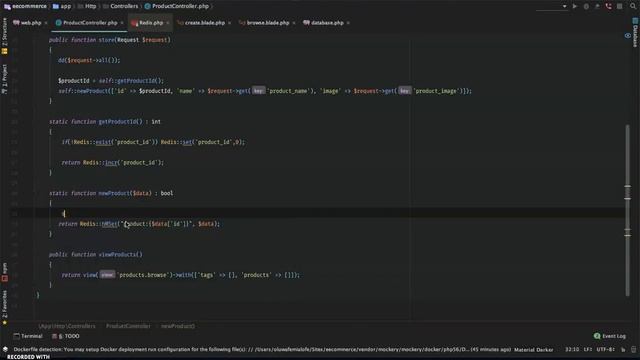Click the \App\Http\Controllers breadcrumb at bottom
The image size is (640, 360).
[x=67, y=326]
